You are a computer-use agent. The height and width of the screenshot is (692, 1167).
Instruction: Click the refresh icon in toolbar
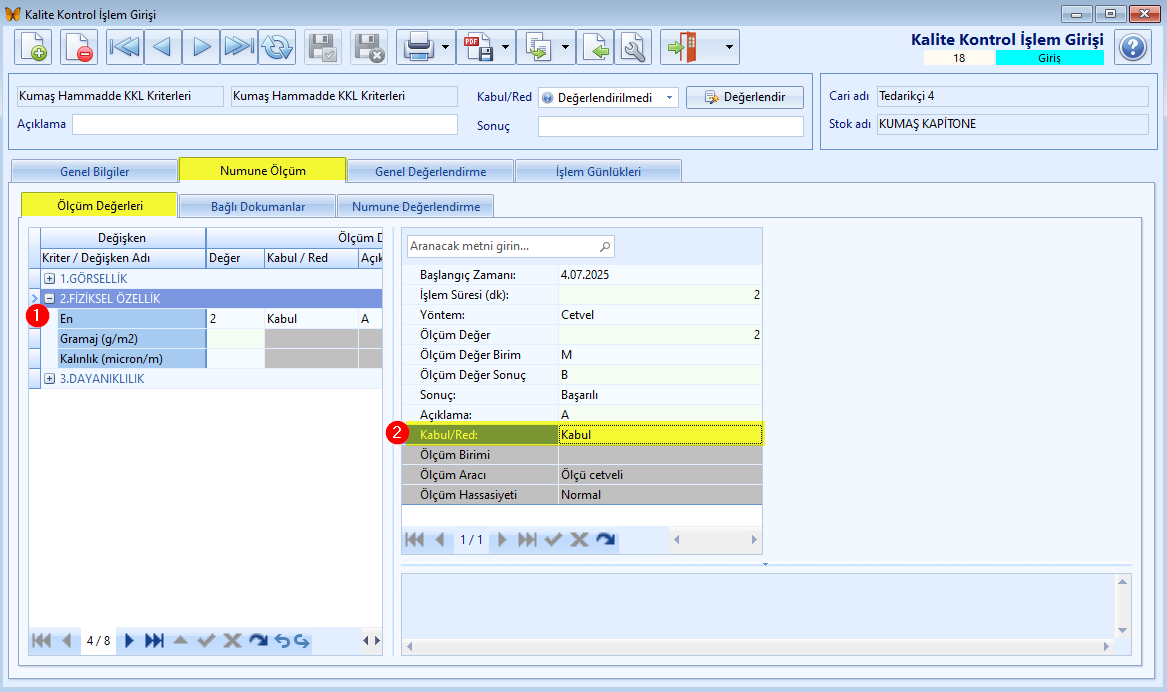pyautogui.click(x=277, y=47)
